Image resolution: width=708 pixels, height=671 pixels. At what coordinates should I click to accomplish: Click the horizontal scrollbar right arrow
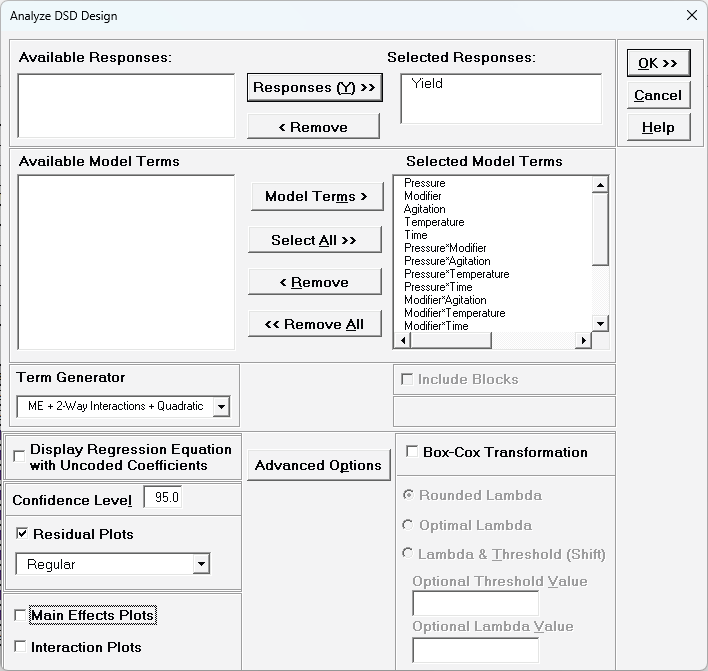(x=583, y=341)
